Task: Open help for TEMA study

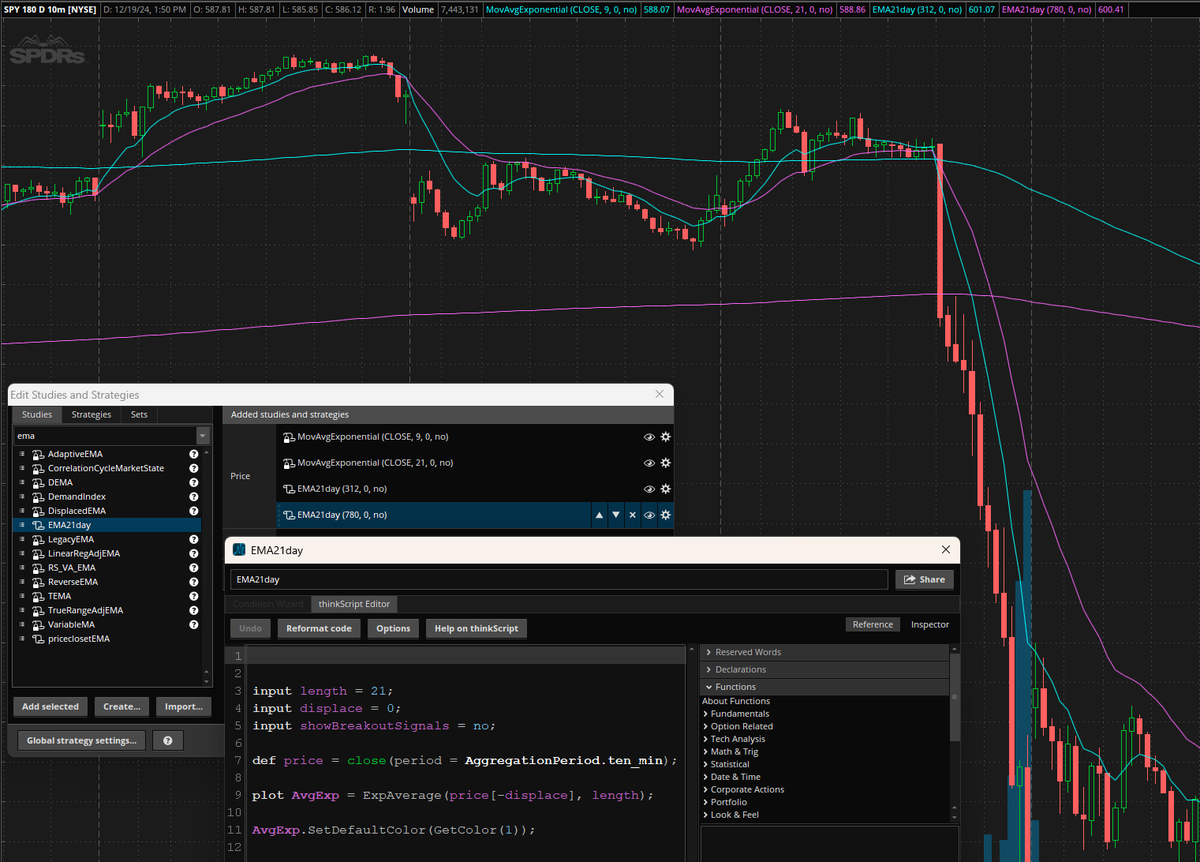Action: point(195,595)
